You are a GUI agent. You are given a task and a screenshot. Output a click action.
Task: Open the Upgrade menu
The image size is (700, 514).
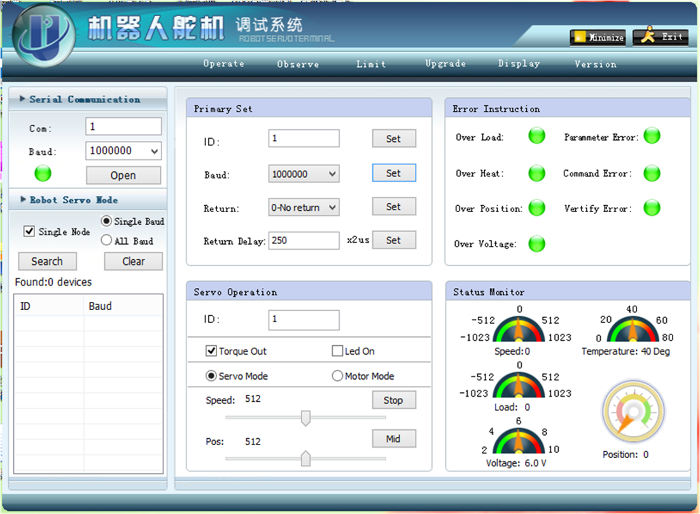[x=445, y=64]
